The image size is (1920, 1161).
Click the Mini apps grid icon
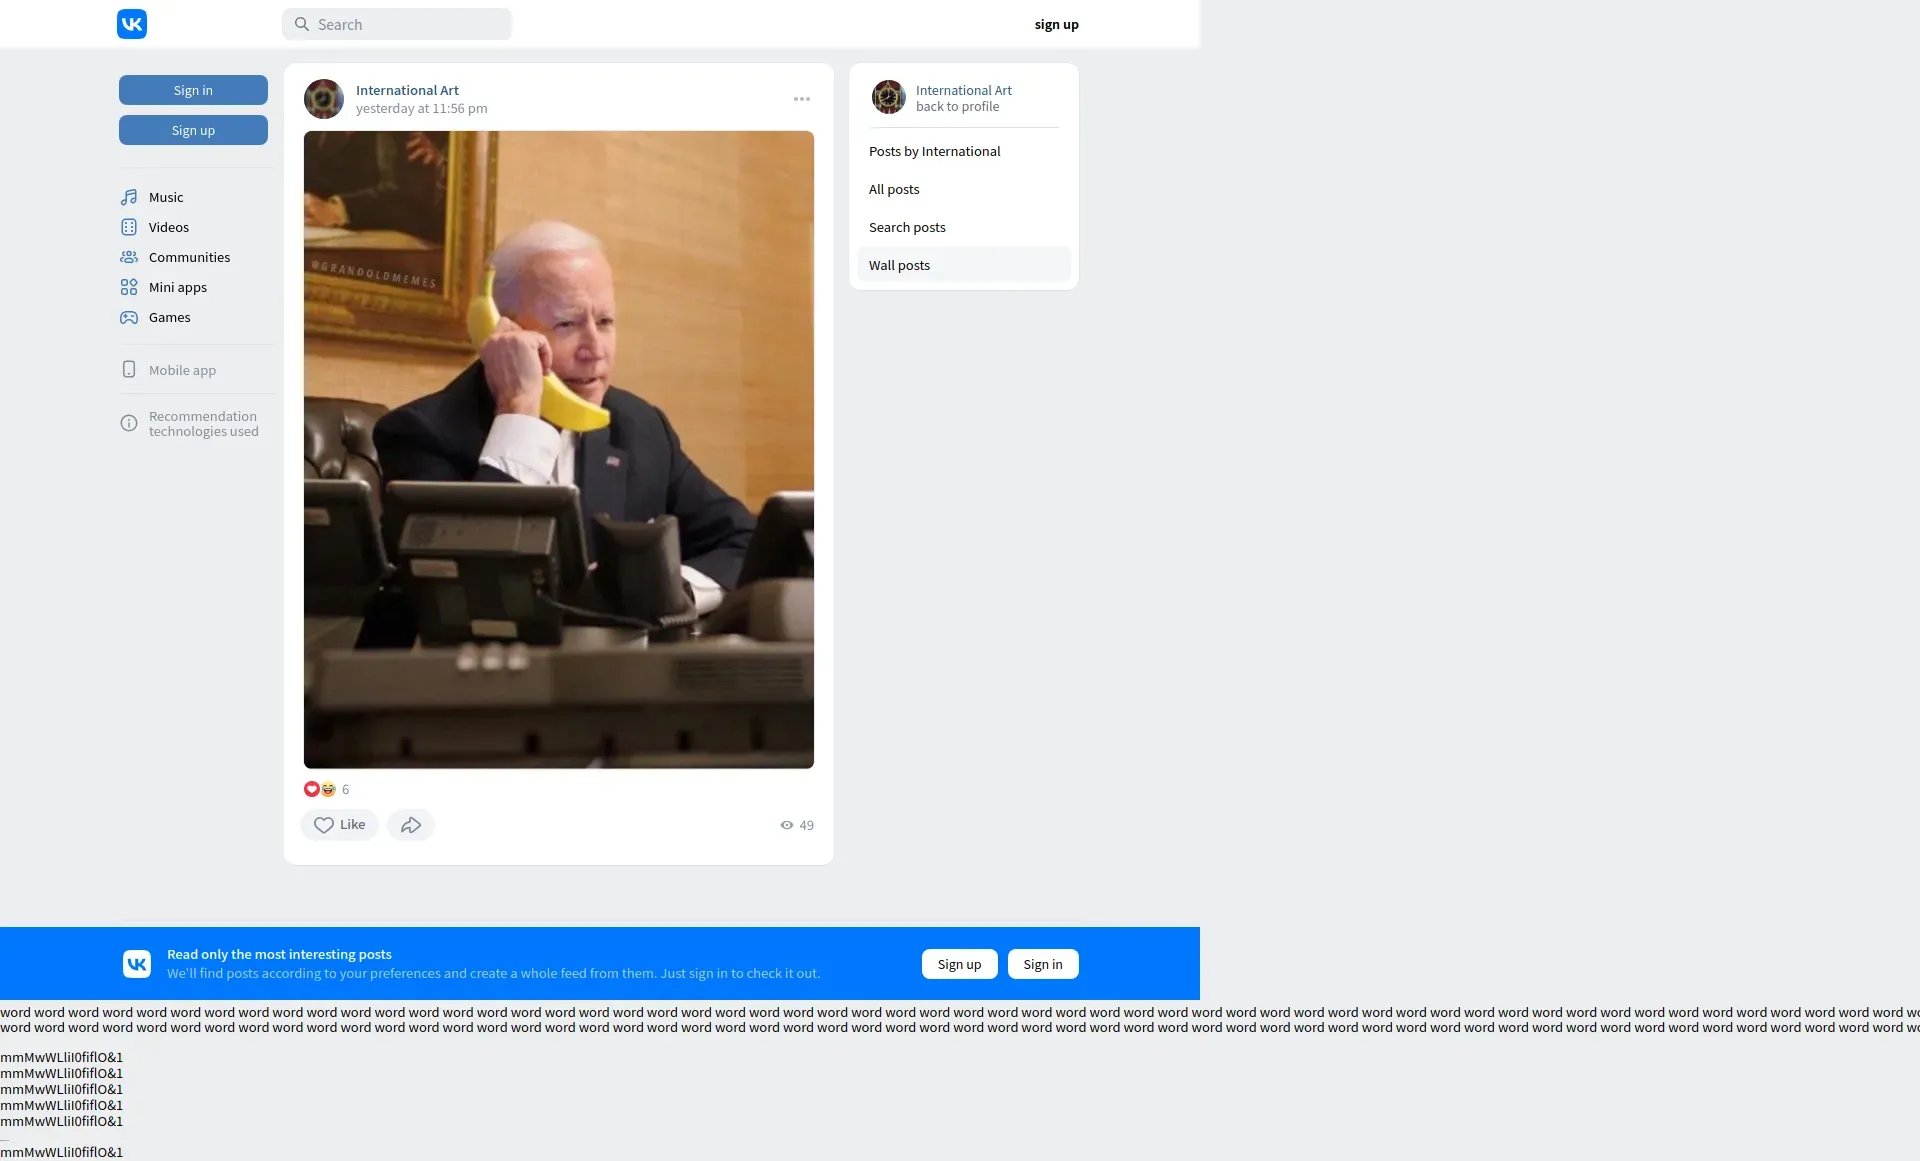129,287
